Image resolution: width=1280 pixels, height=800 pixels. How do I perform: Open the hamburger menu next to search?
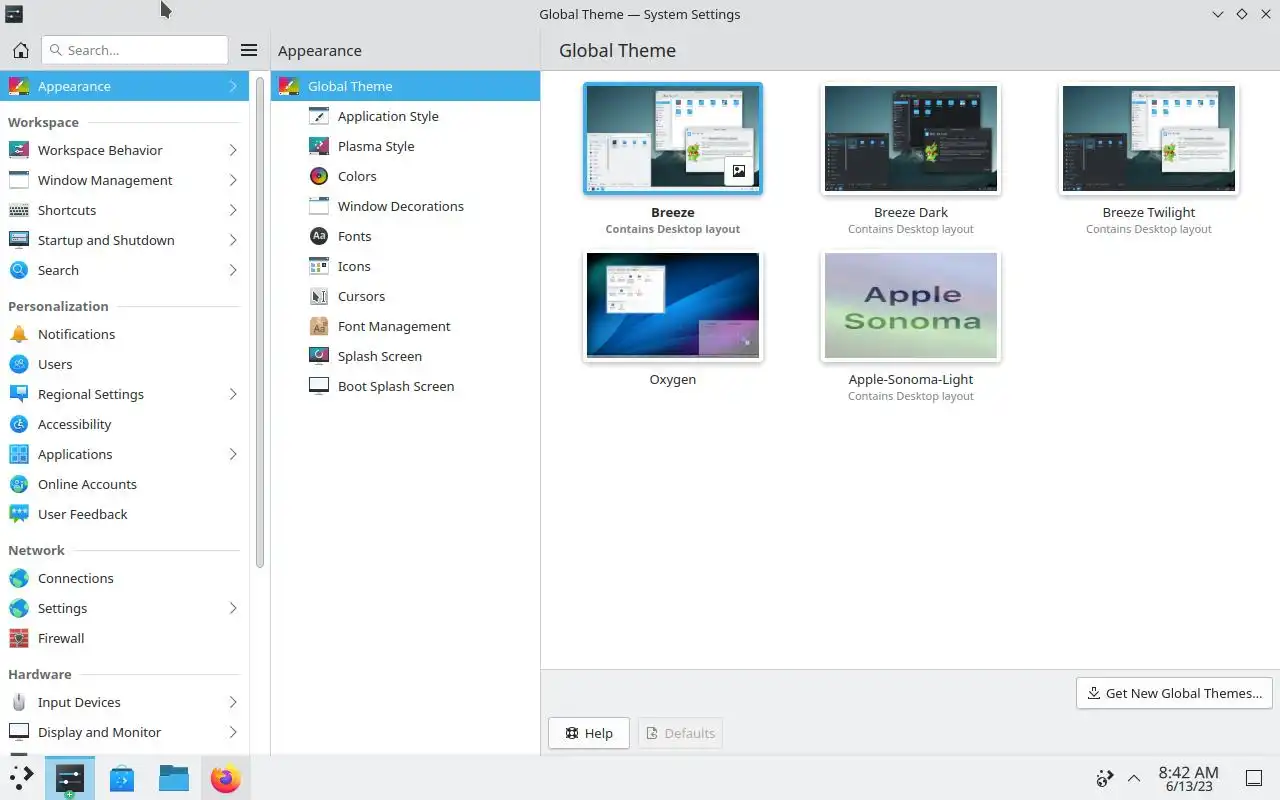click(x=249, y=50)
